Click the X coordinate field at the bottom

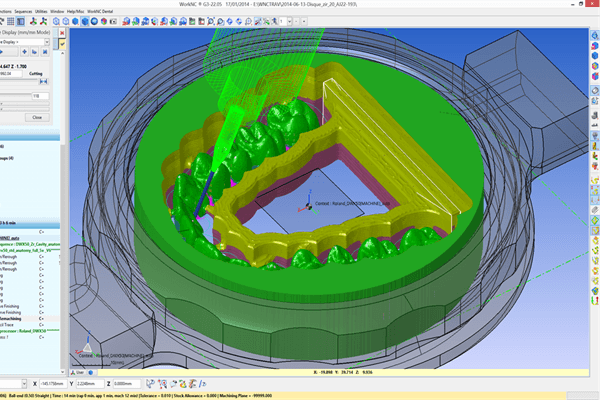(x=53, y=383)
